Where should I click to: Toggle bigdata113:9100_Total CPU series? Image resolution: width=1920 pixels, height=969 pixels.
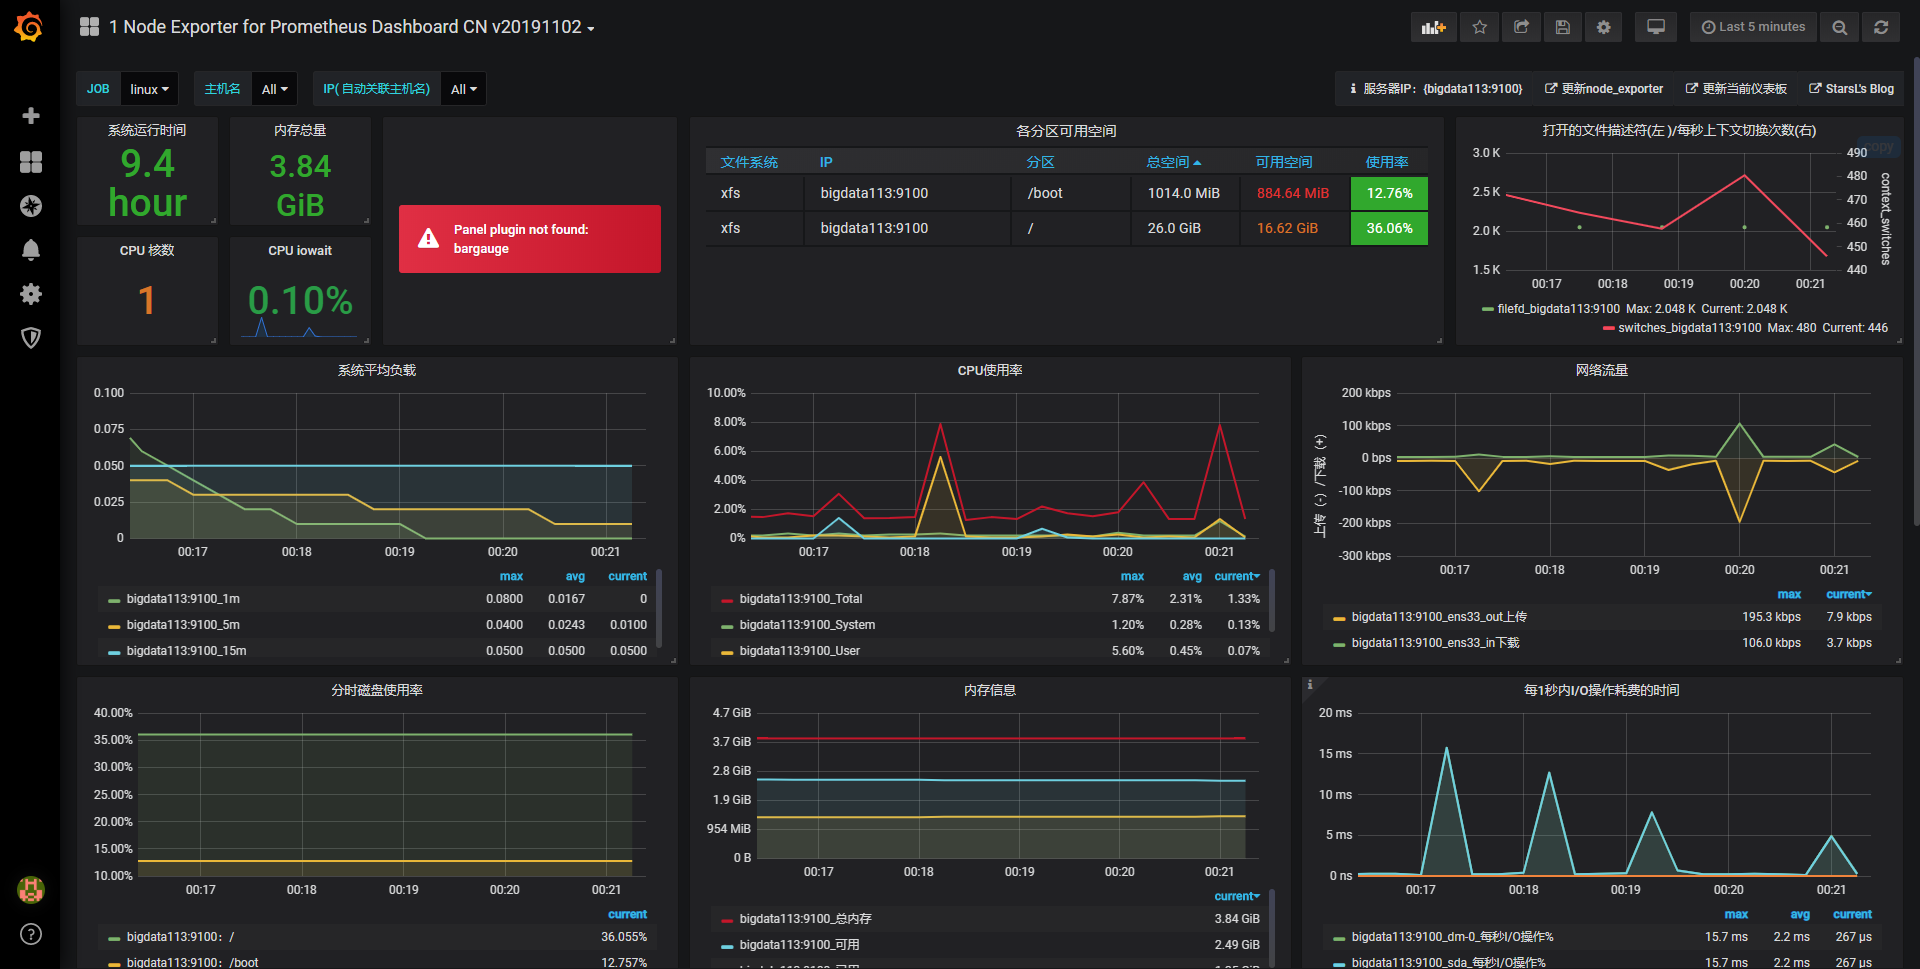pos(800,599)
